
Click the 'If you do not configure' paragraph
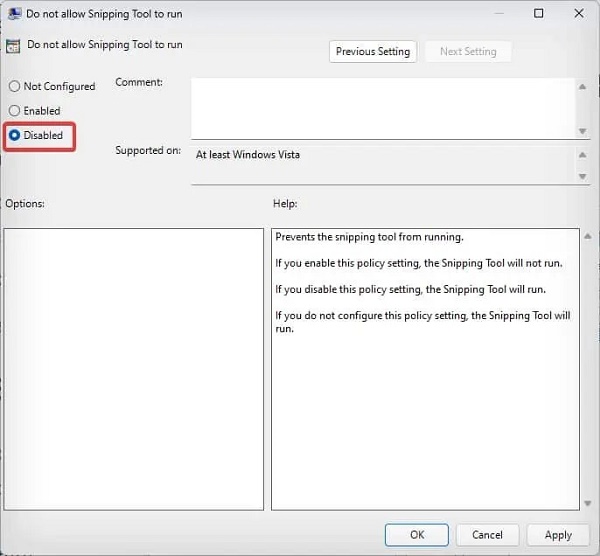click(423, 322)
